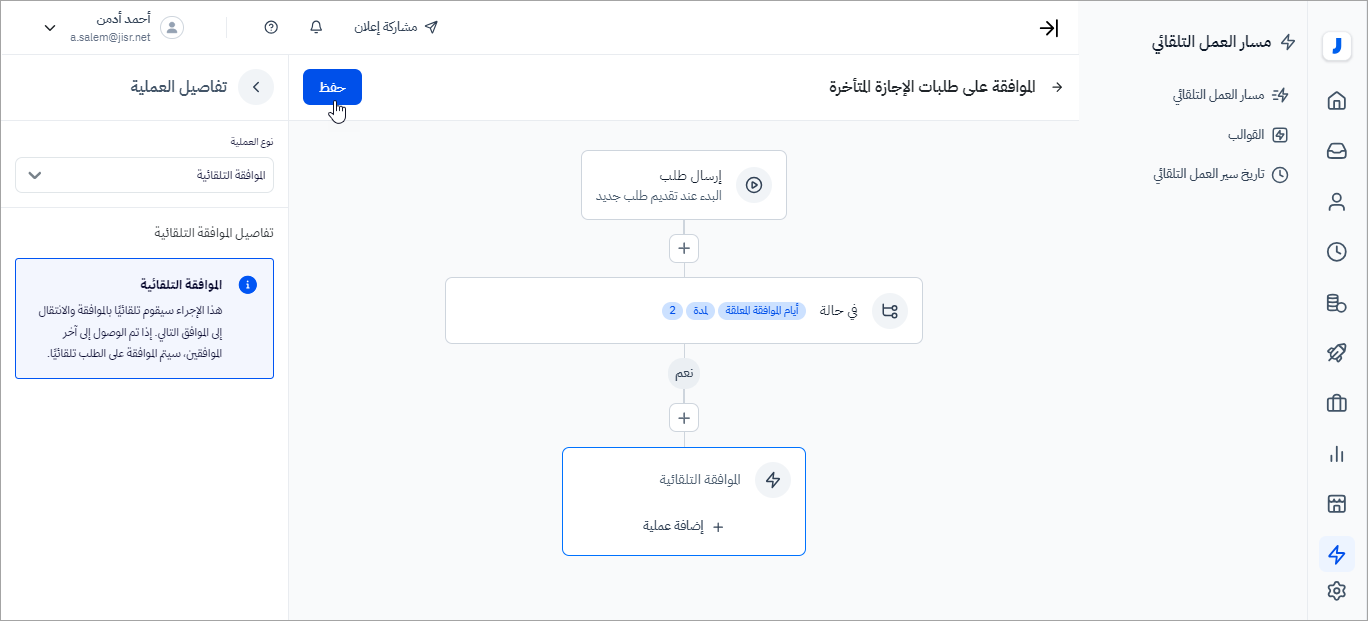1368x621 pixels.
Task: Open the employees person icon
Action: [x=1336, y=201]
